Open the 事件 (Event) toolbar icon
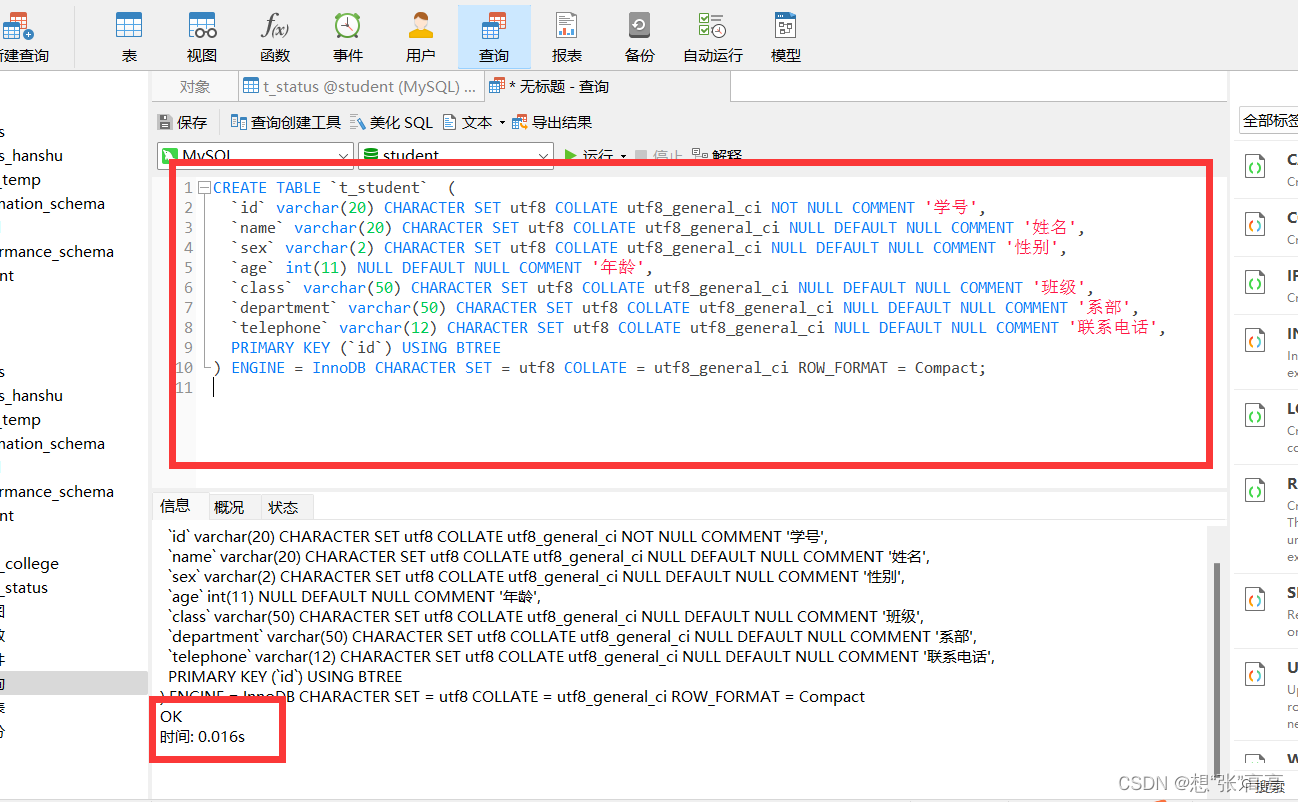Screen dimensions: 1298x802 tap(348, 37)
